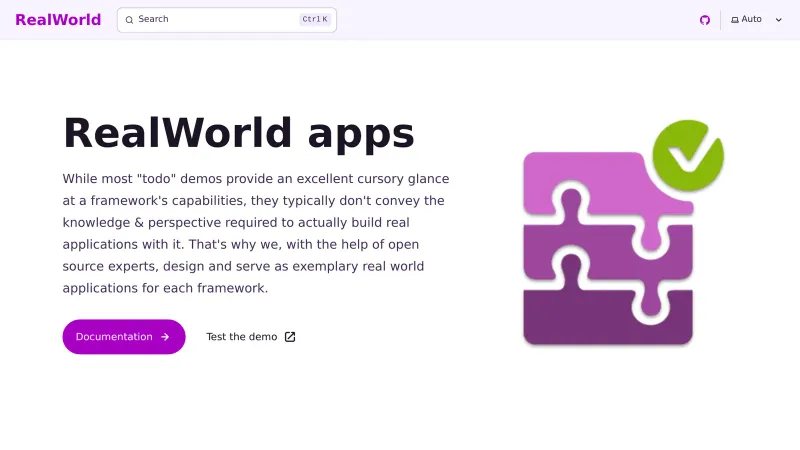Go to the RealWorld home logo
Viewport: 800px width, 450px height.
point(58,19)
